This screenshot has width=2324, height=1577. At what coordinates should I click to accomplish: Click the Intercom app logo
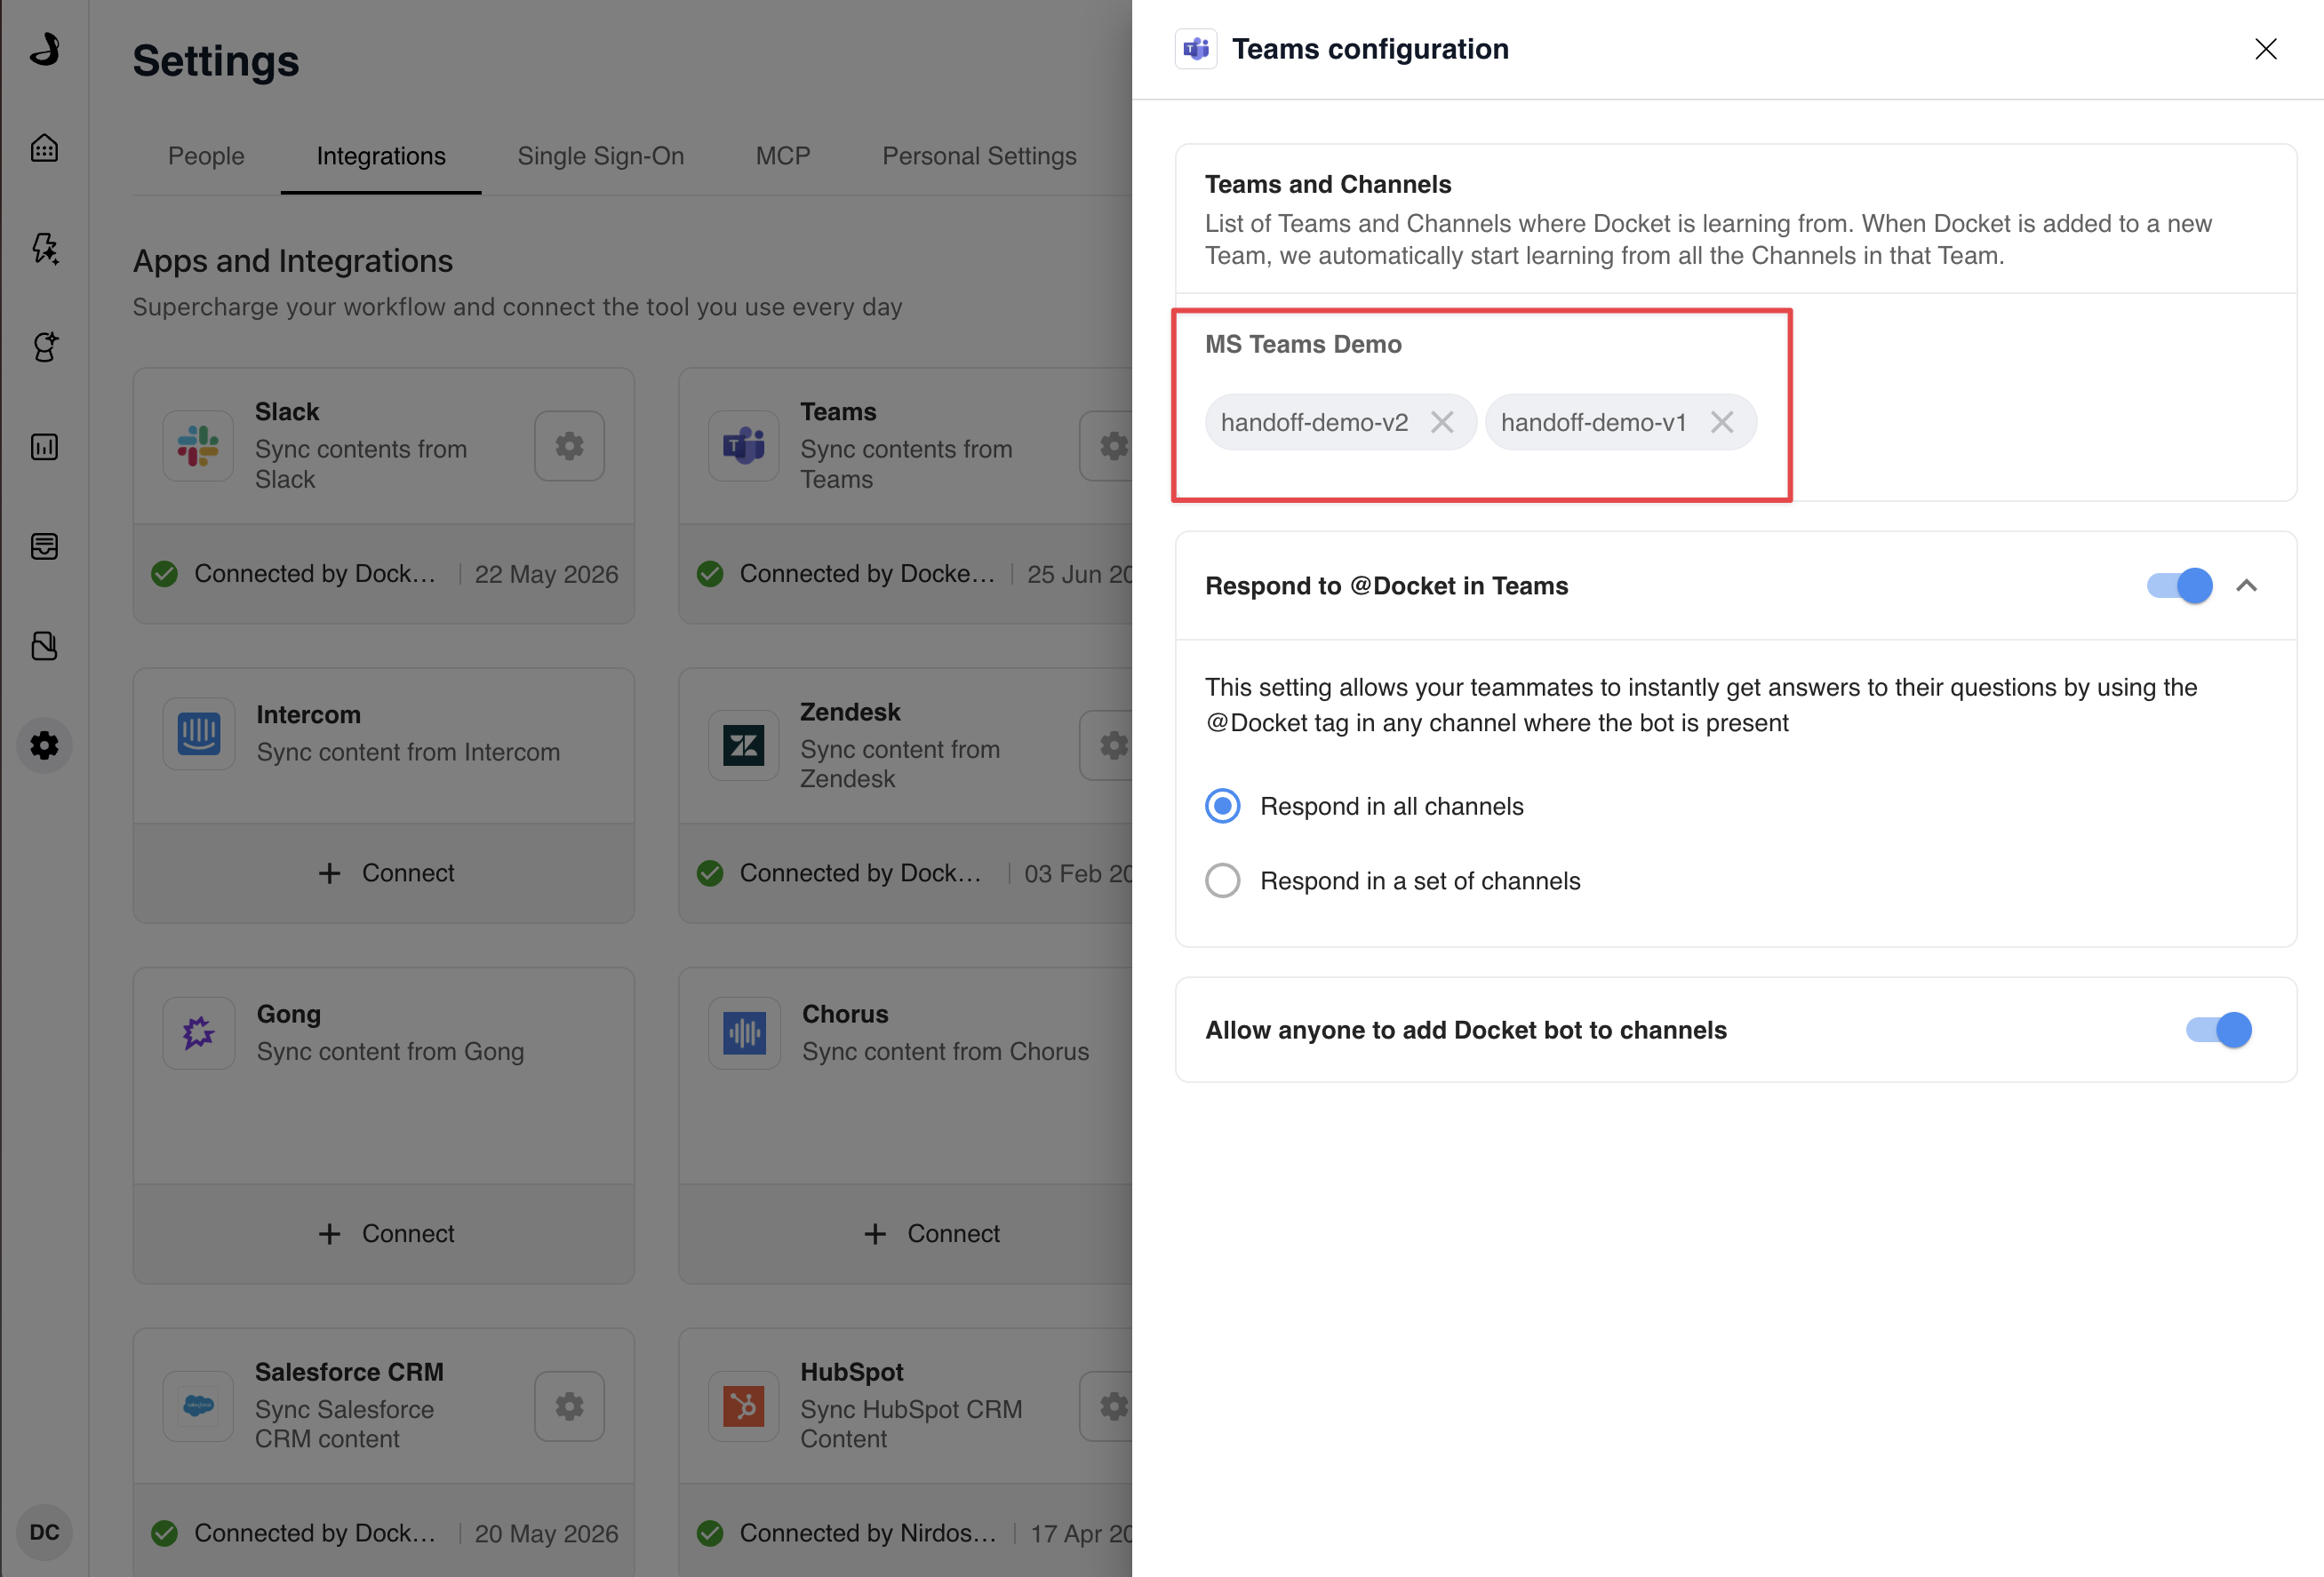coord(198,734)
